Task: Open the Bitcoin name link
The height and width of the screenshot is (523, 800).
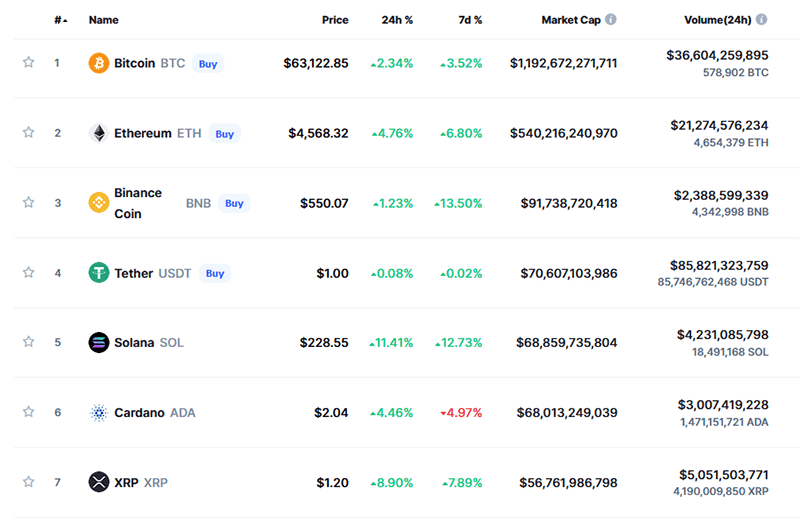Action: coord(135,63)
